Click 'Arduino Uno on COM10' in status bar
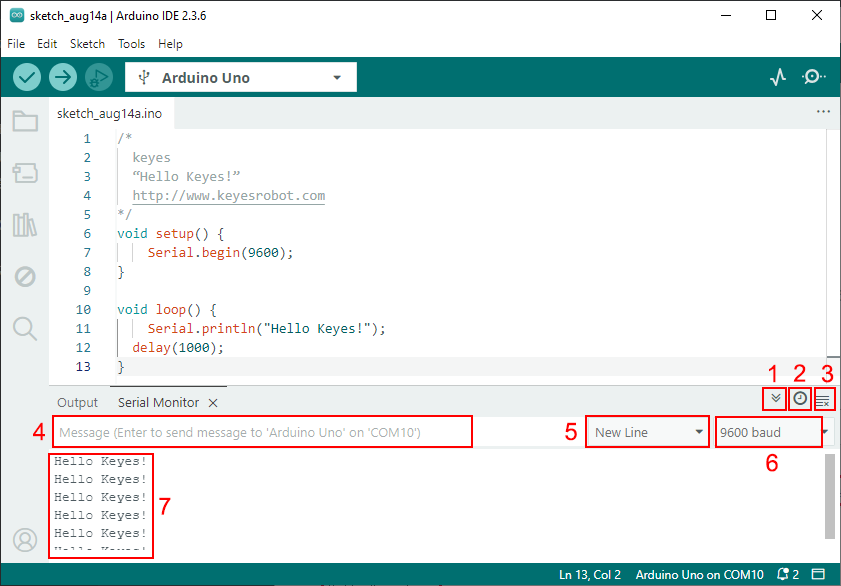This screenshot has width=841, height=586. coord(699,575)
